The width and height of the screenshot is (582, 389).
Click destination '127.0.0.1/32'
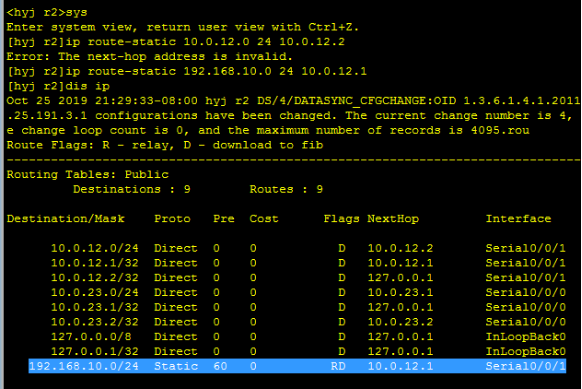click(95, 351)
